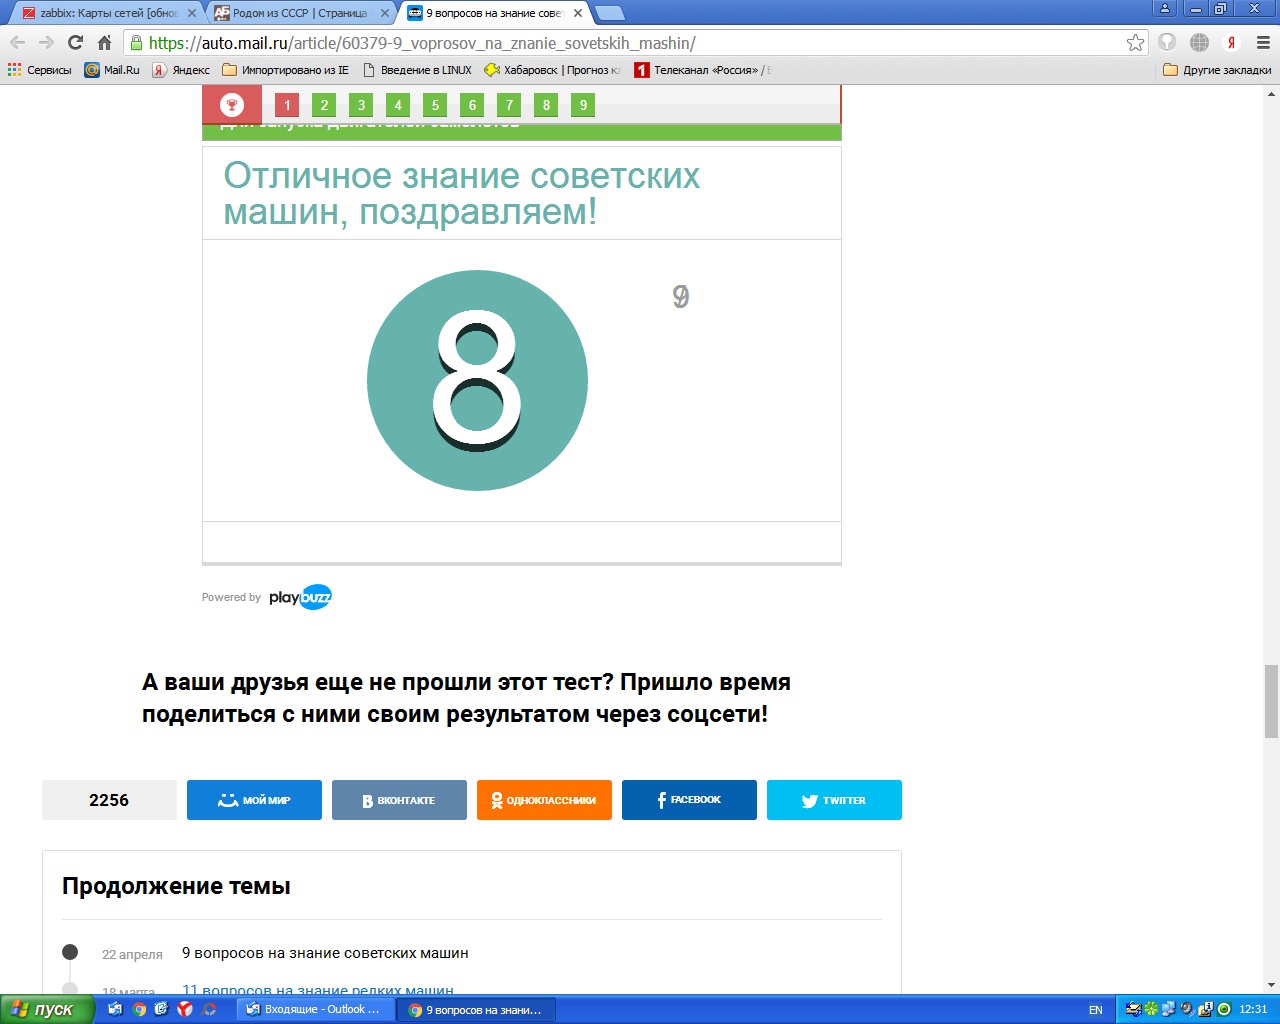Click the address bar URL field
The height and width of the screenshot is (1024, 1280).
click(x=630, y=43)
